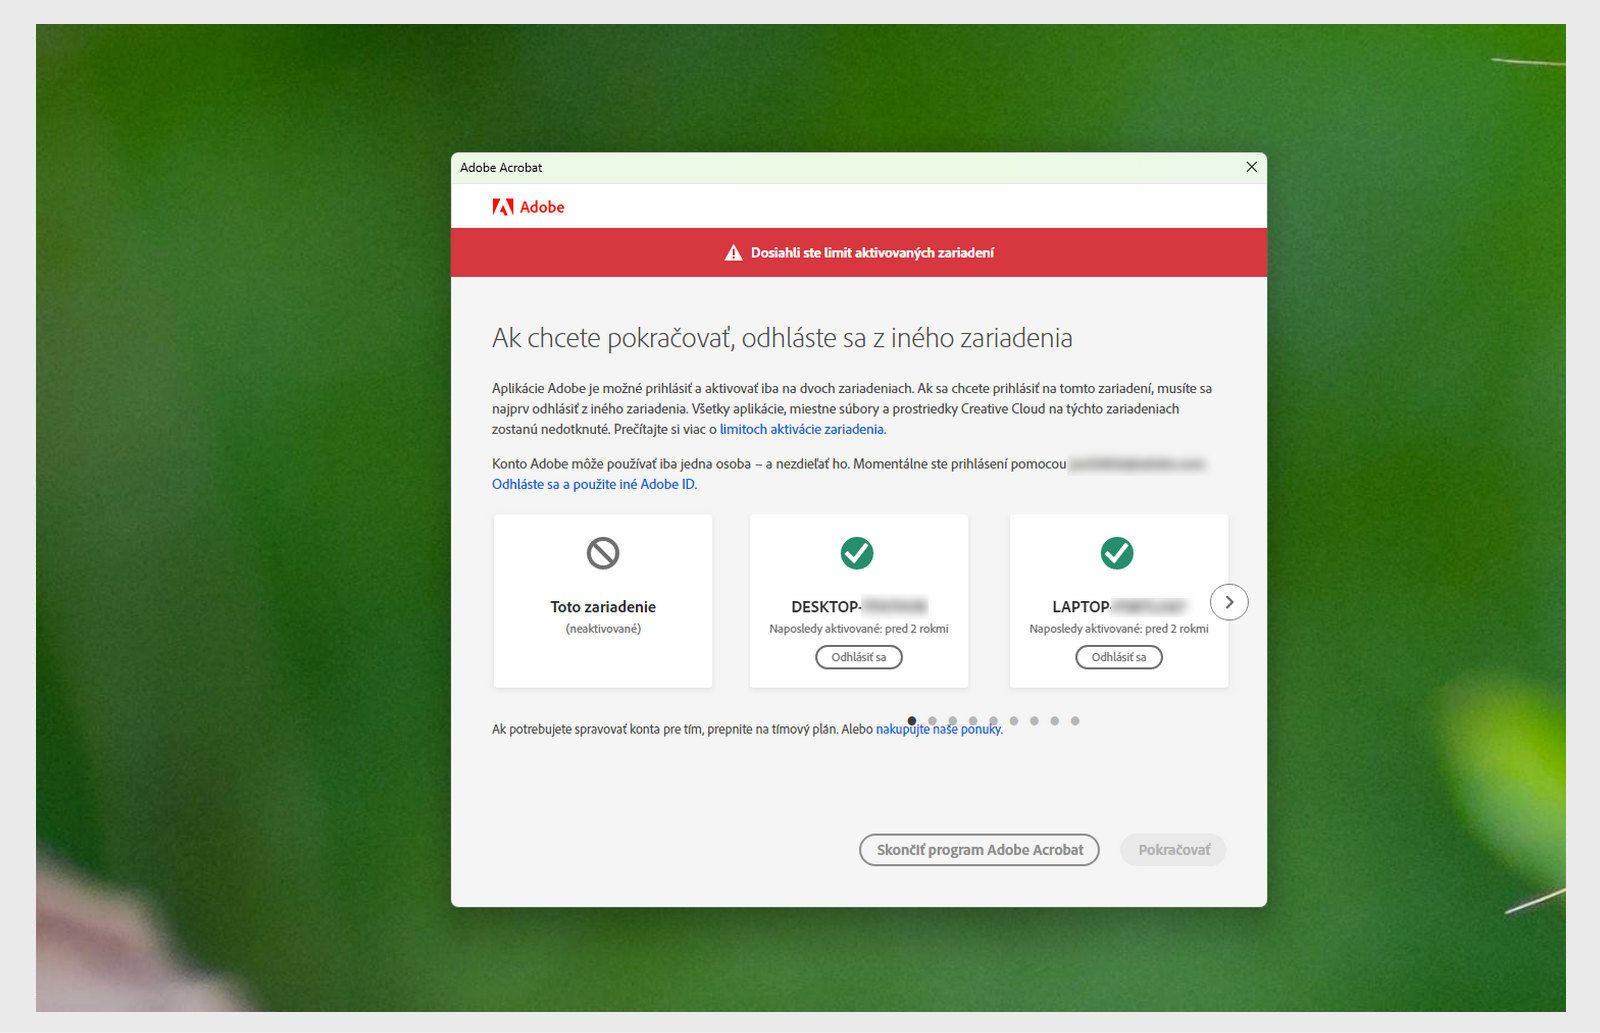Click the DESKTOP device name
Image resolution: width=1600 pixels, height=1033 pixels.
(x=859, y=607)
